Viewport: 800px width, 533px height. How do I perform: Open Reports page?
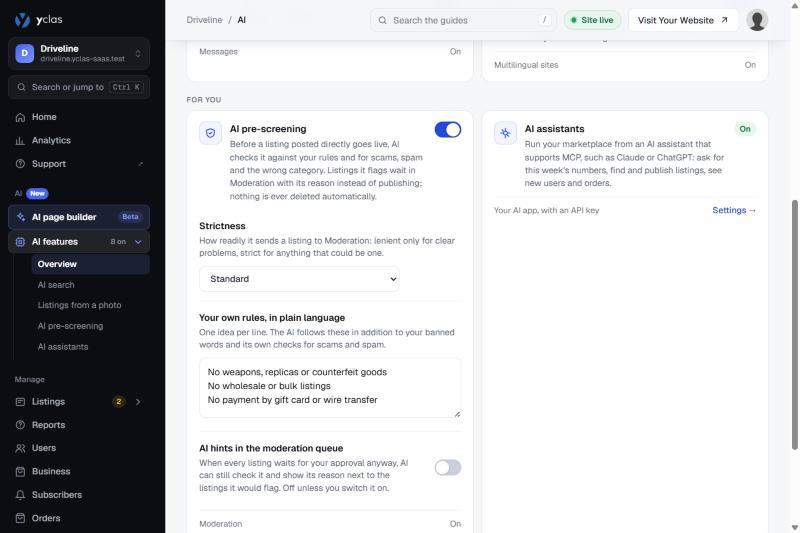point(79,425)
